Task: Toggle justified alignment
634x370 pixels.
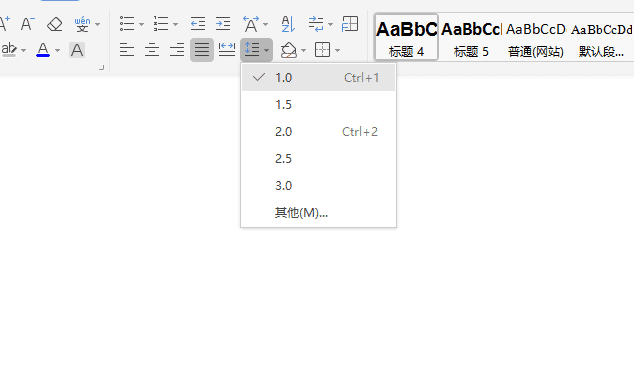Action: point(202,50)
